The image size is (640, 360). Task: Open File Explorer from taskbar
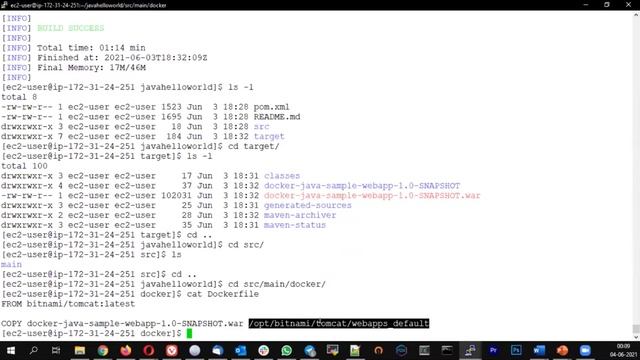click(80, 350)
